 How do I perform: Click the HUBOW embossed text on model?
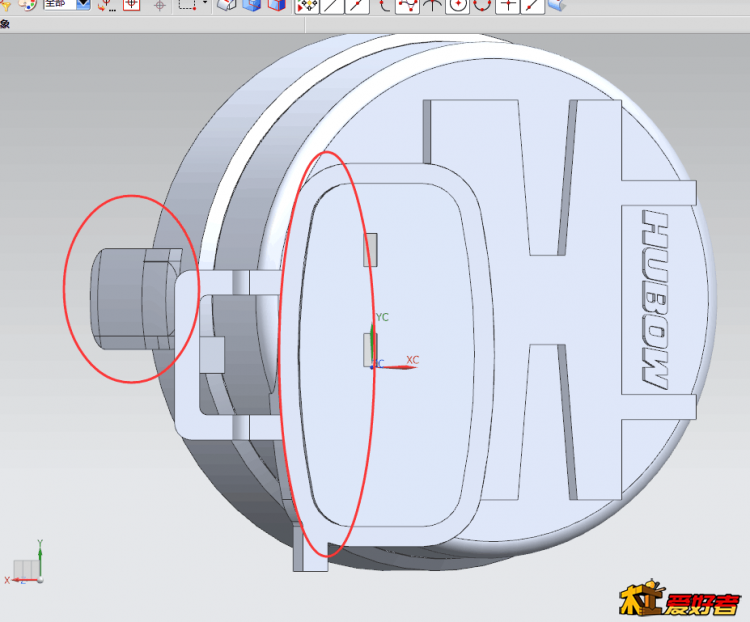coord(654,299)
